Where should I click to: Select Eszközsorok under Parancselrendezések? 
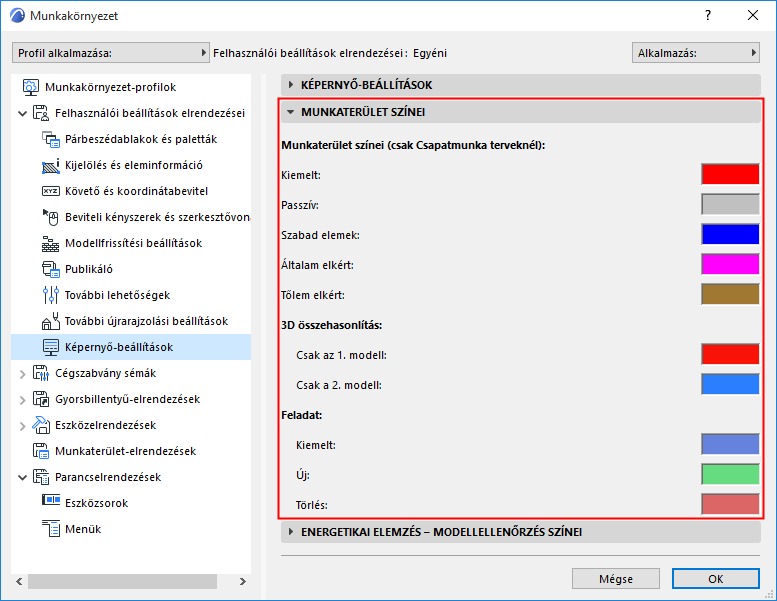(x=97, y=503)
